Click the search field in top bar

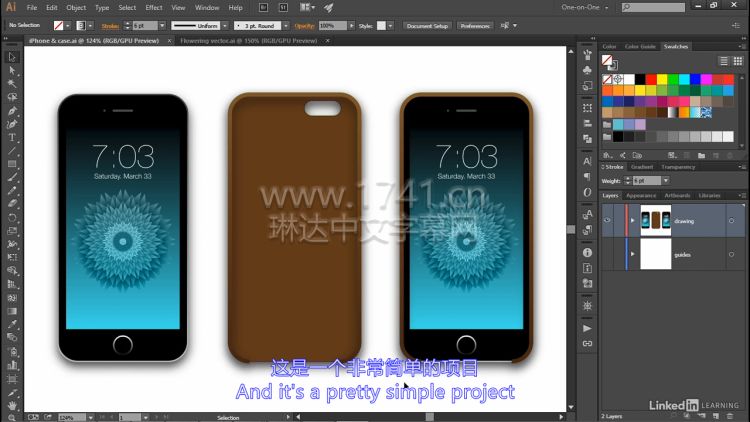(x=653, y=7)
